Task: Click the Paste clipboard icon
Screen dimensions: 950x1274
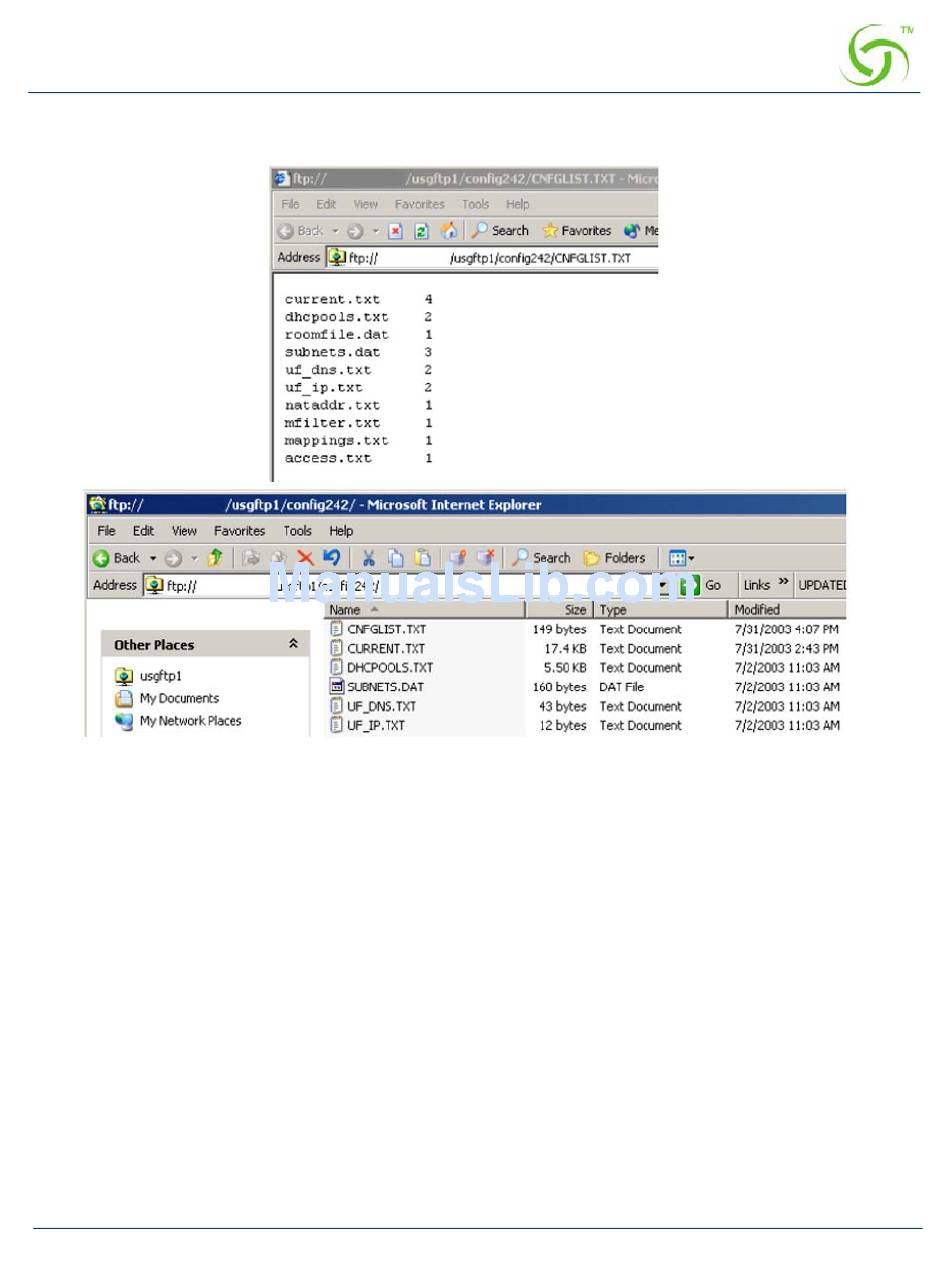Action: (423, 558)
